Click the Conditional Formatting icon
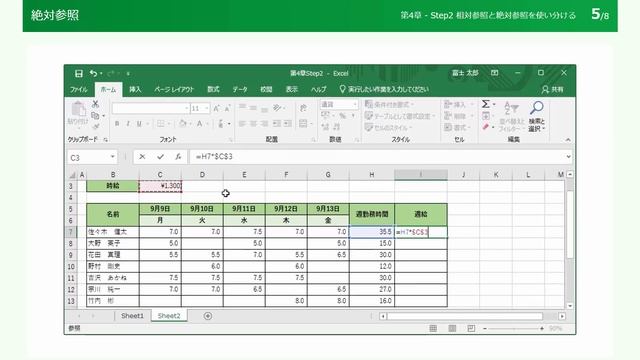This screenshot has height=360, width=640. point(369,104)
